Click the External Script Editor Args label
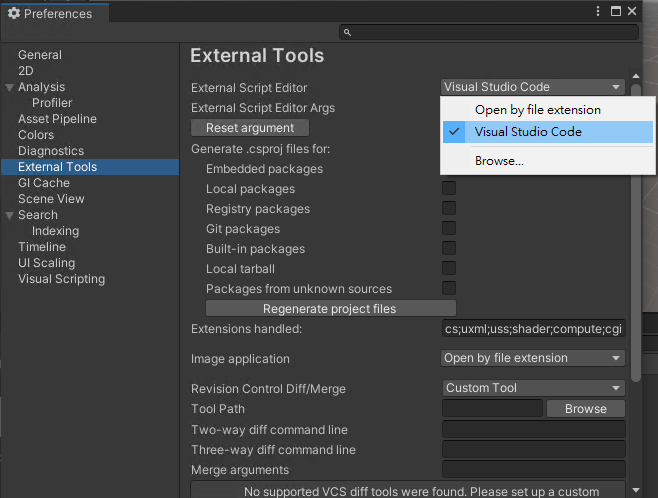Image resolution: width=658 pixels, height=498 pixels. pos(263,108)
